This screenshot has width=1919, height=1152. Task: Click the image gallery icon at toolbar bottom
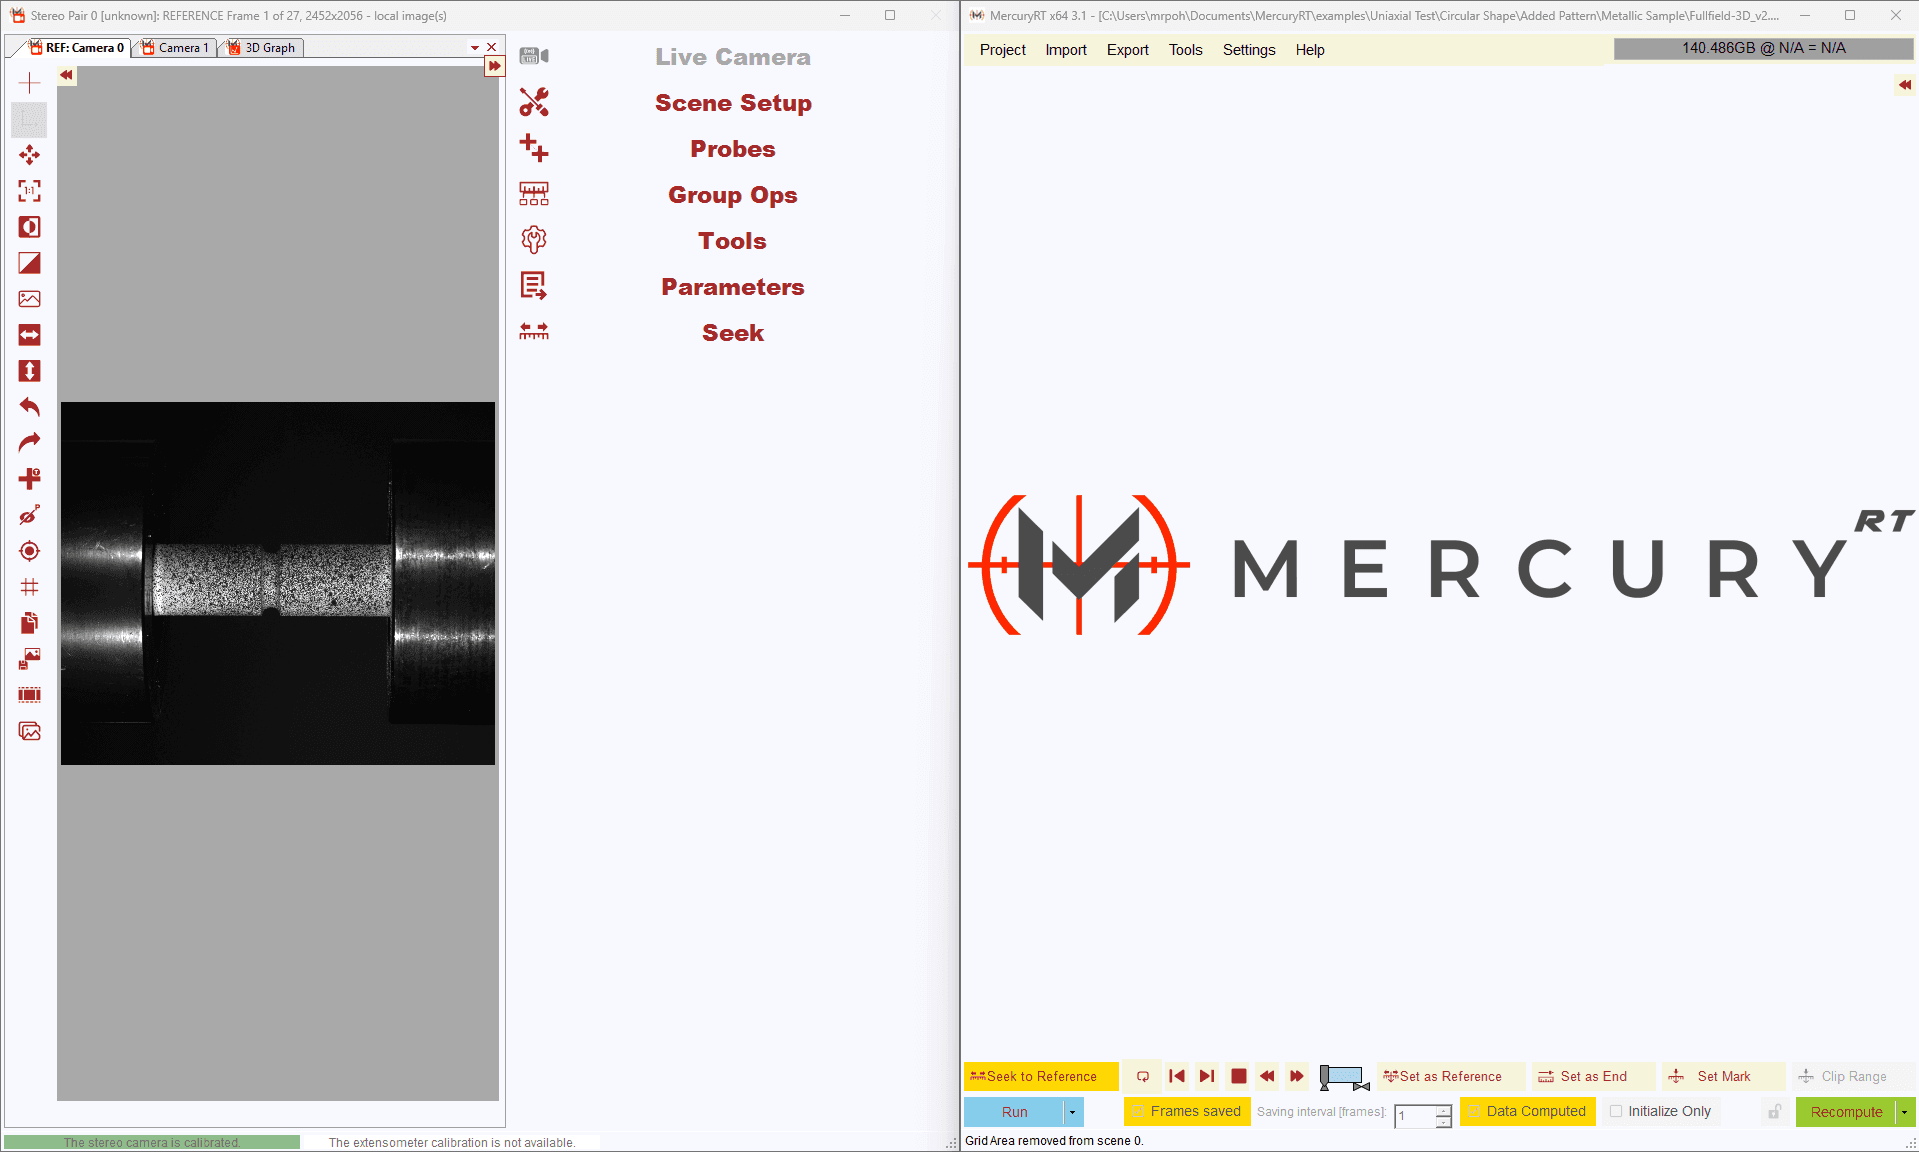click(29, 731)
